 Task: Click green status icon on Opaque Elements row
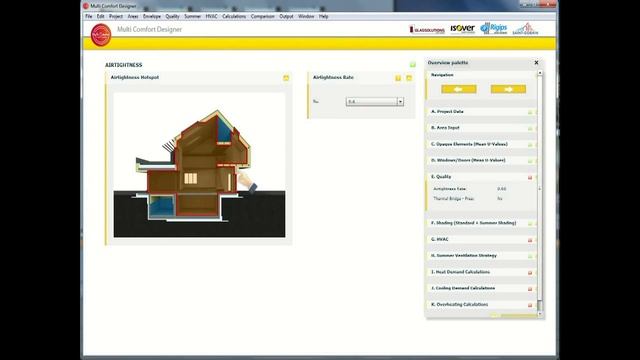pyautogui.click(x=530, y=145)
